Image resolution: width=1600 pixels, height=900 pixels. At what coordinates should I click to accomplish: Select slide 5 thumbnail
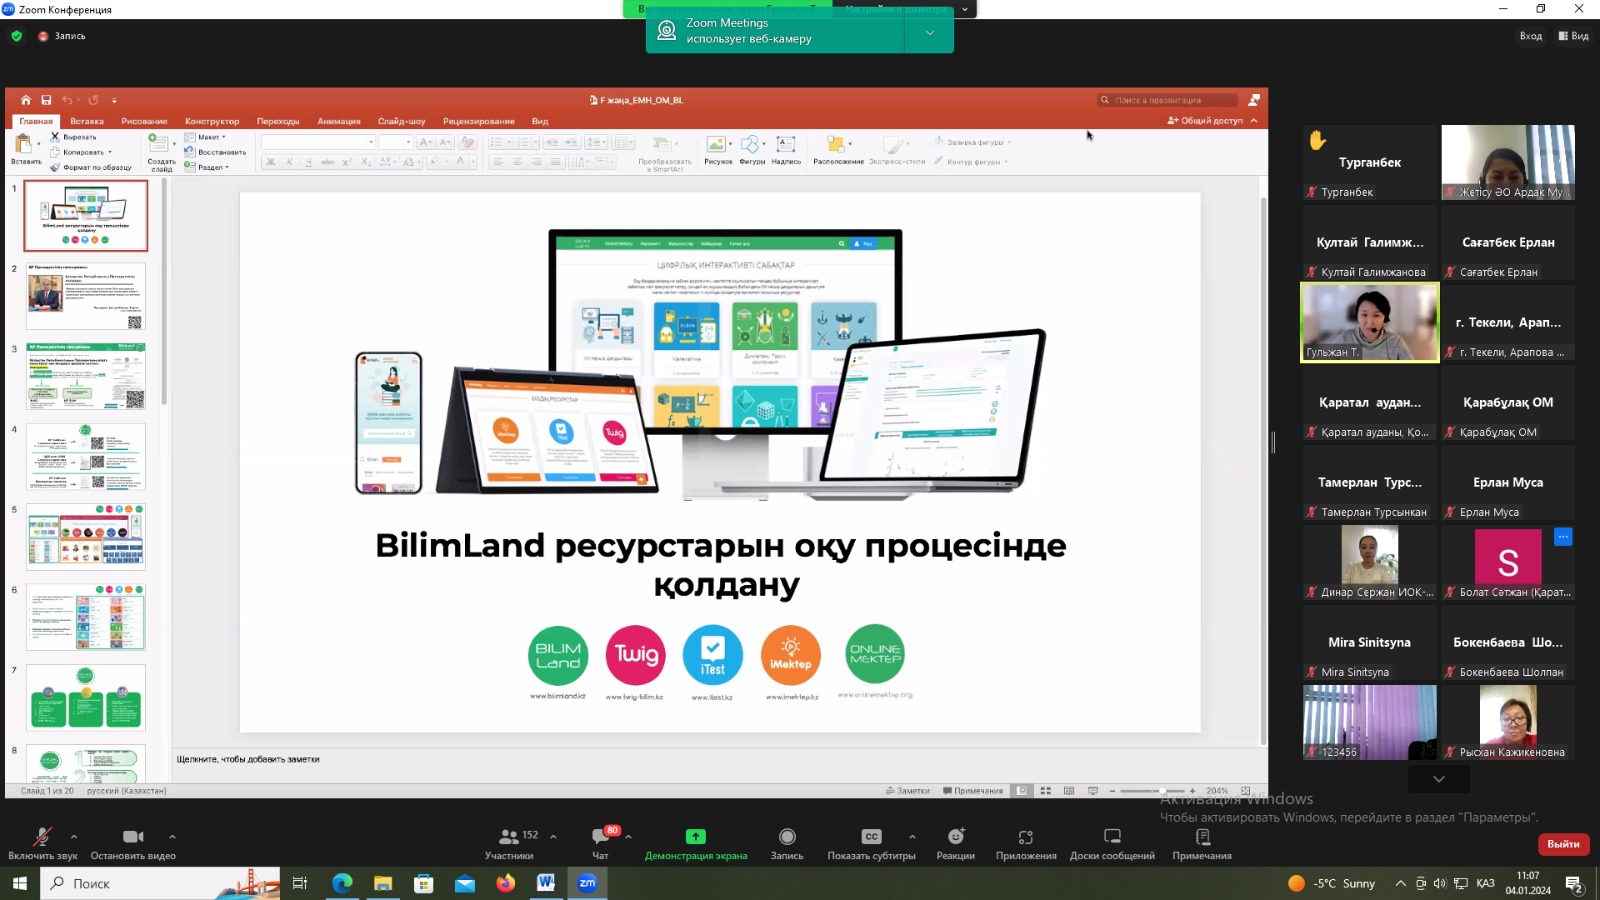[86, 537]
